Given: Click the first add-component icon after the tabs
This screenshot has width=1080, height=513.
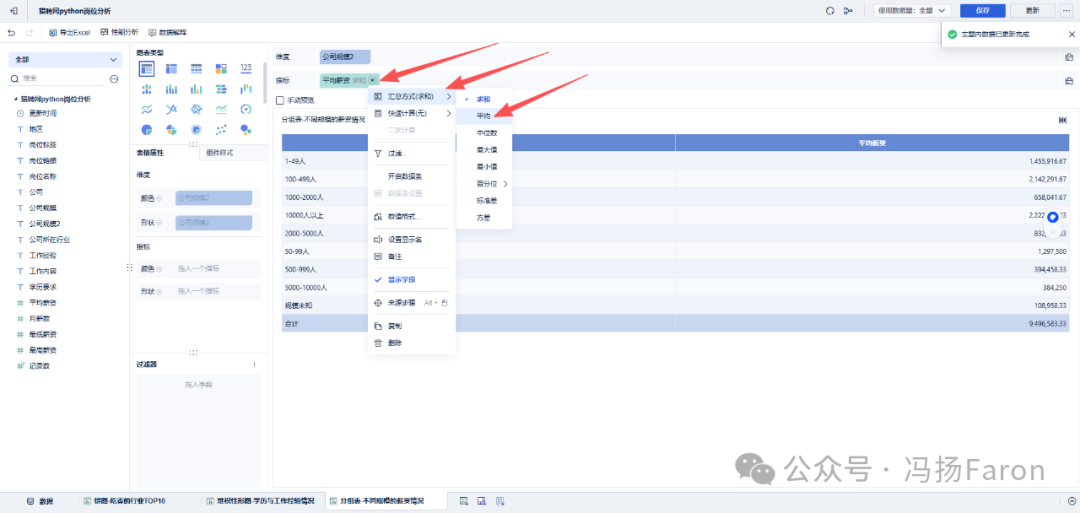Looking at the screenshot, I should click(464, 501).
